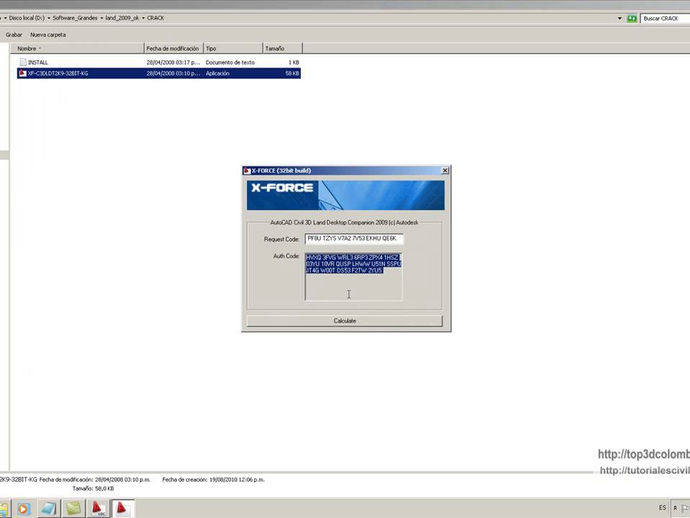The height and width of the screenshot is (518, 690).
Task: Click Nueva carpeta toolbar command
Action: pyautogui.click(x=48, y=35)
